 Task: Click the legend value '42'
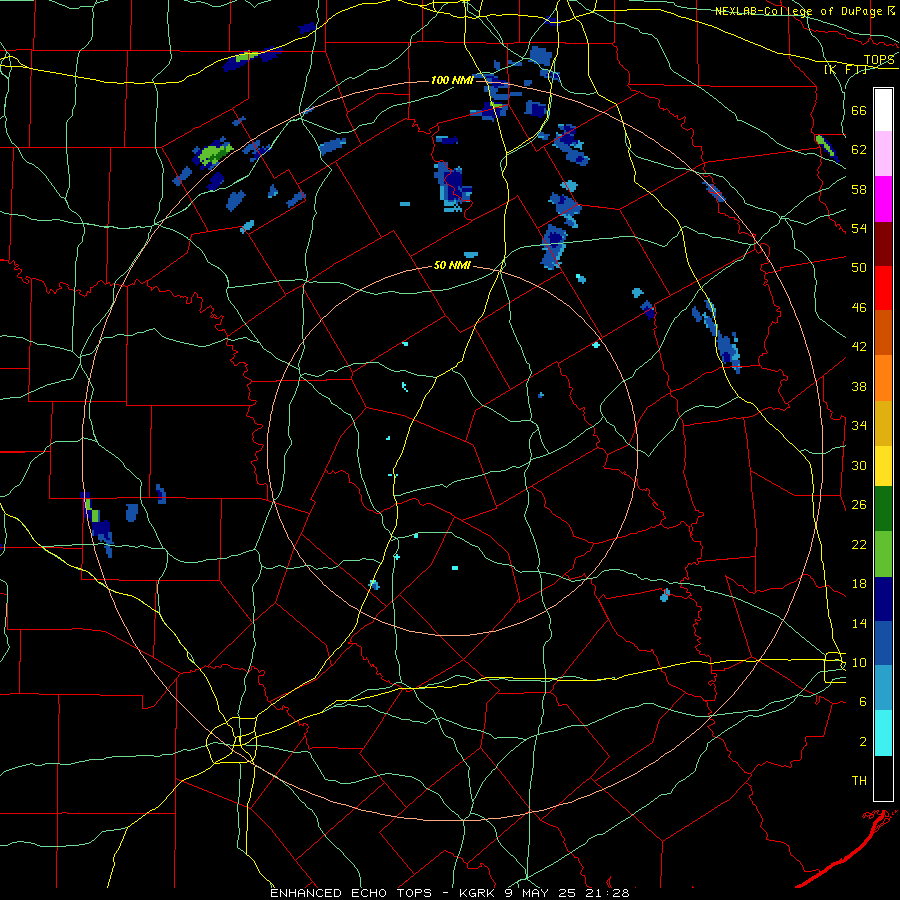click(x=859, y=347)
